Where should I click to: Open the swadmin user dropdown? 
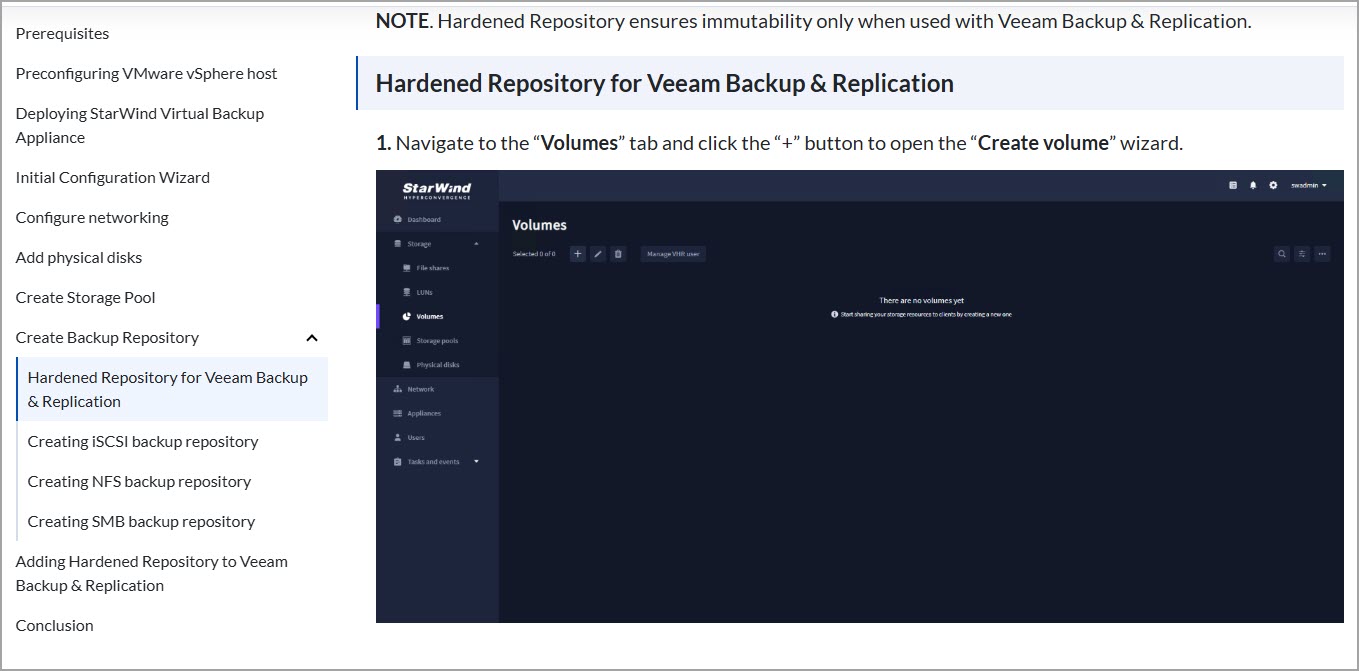[1309, 185]
